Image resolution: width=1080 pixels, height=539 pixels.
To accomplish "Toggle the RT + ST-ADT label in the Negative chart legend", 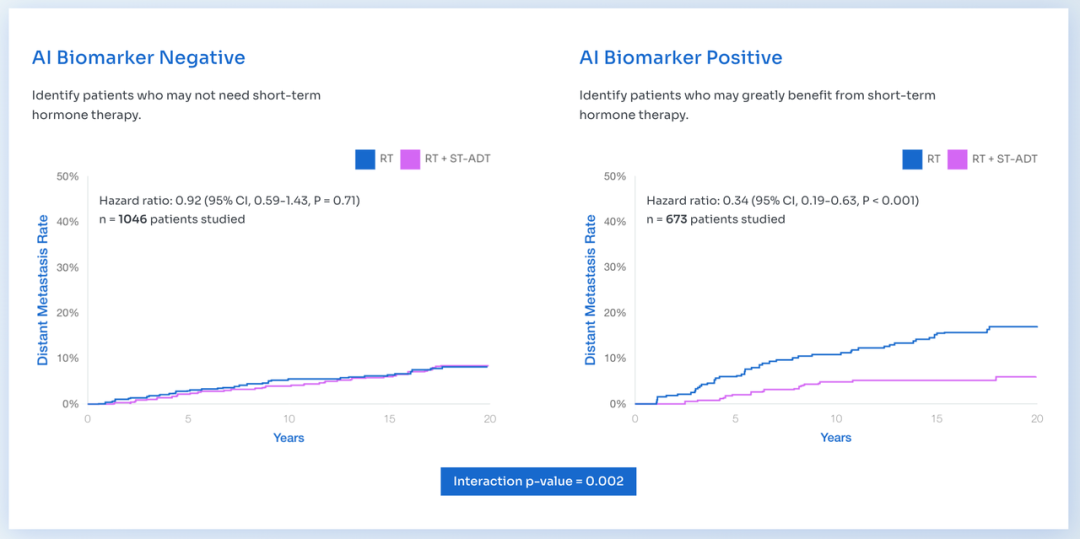I will click(457, 159).
